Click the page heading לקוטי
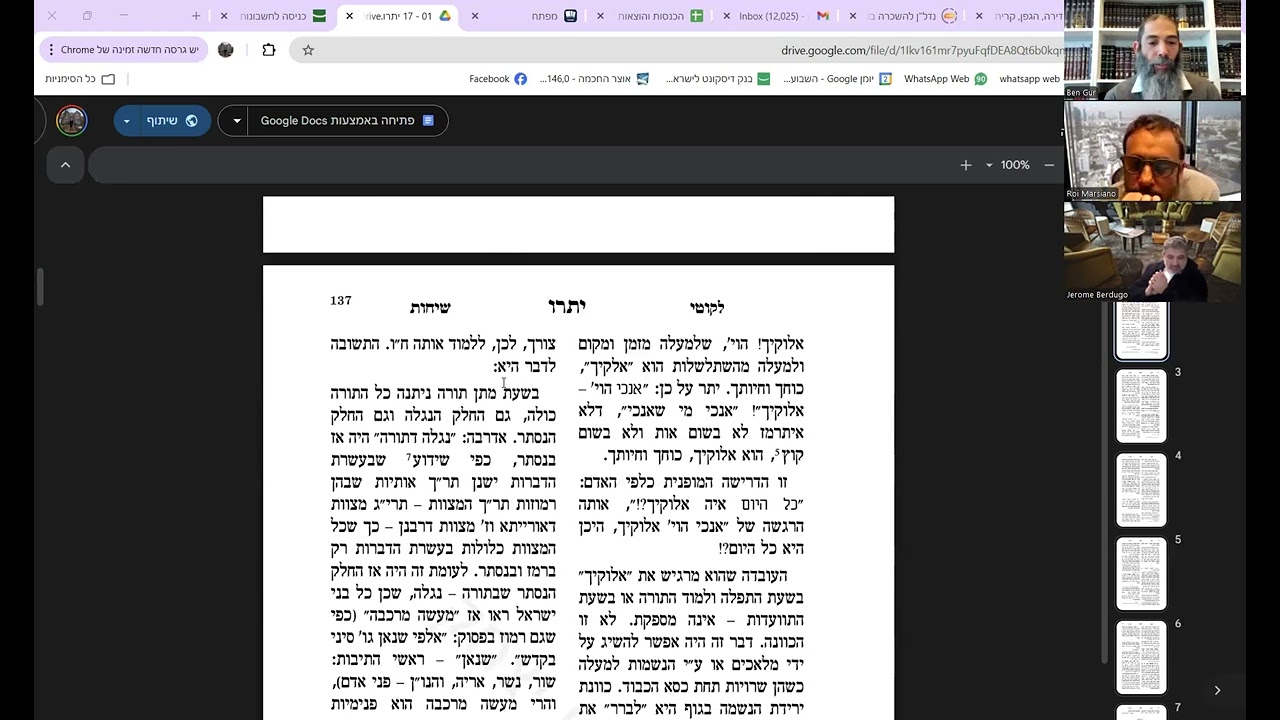 706,307
